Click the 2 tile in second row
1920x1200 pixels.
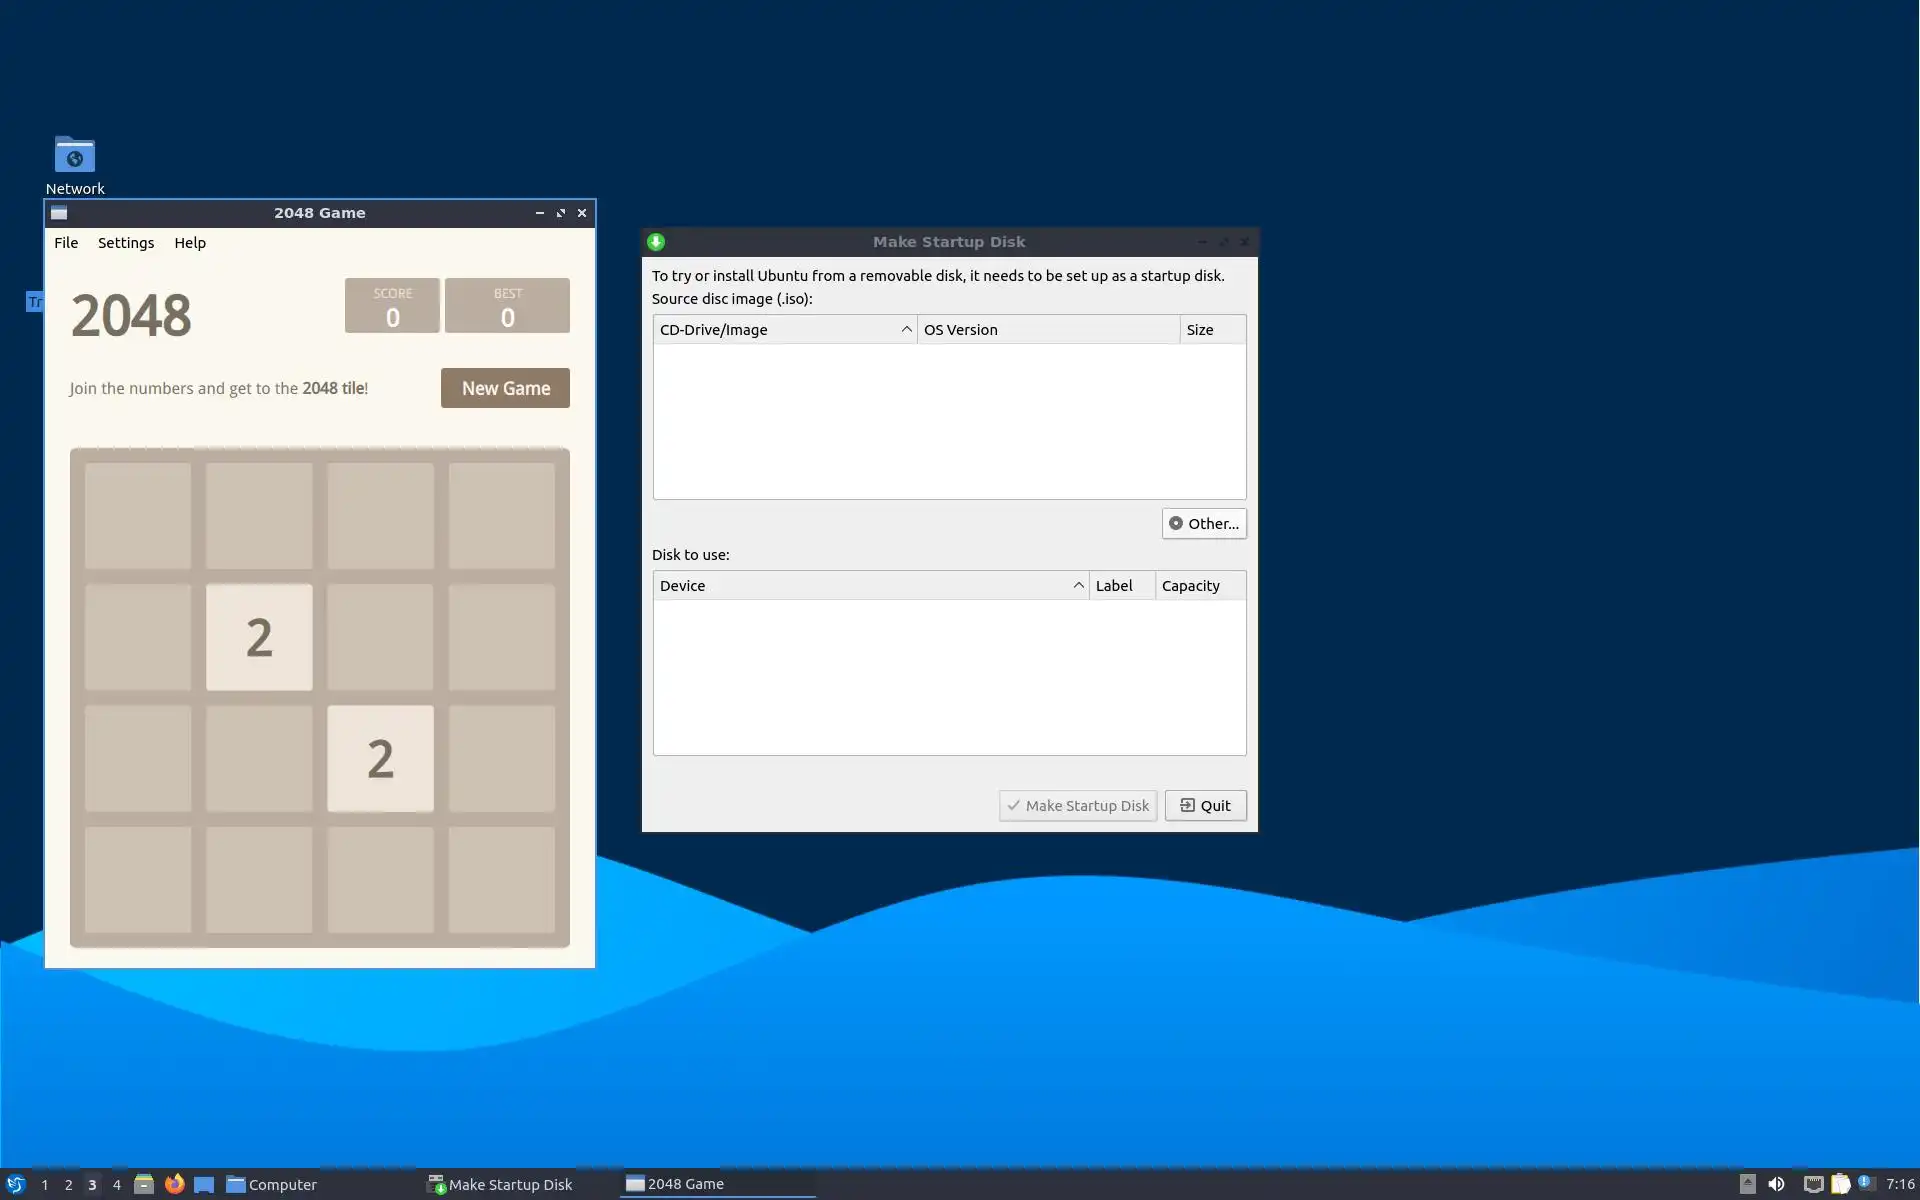point(259,637)
